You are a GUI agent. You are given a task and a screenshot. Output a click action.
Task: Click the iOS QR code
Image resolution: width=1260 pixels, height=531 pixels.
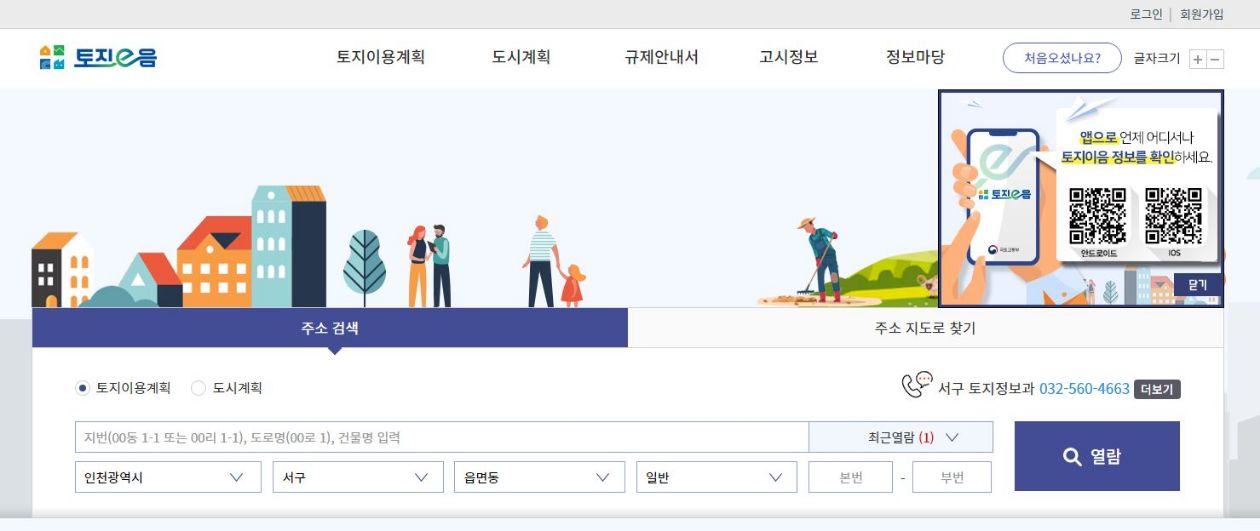(x=1173, y=215)
